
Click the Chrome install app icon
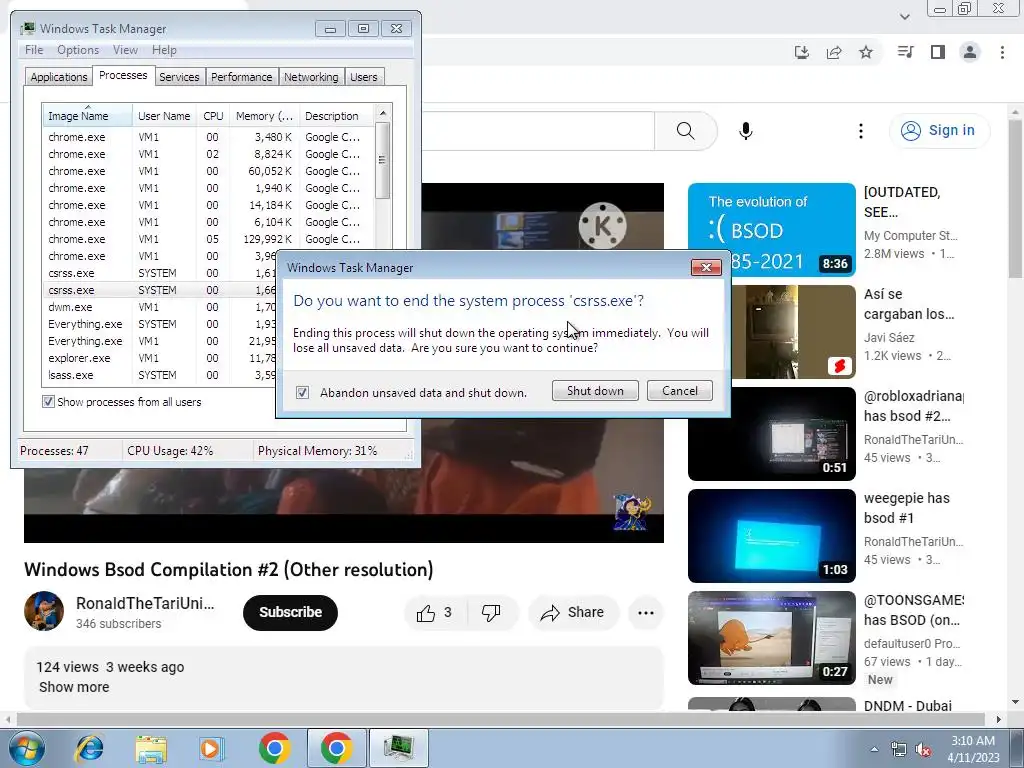[802, 52]
